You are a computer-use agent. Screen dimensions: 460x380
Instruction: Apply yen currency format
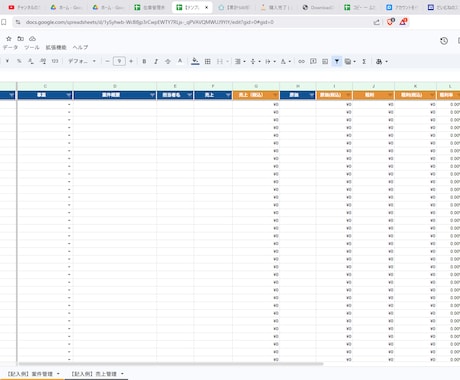7,61
